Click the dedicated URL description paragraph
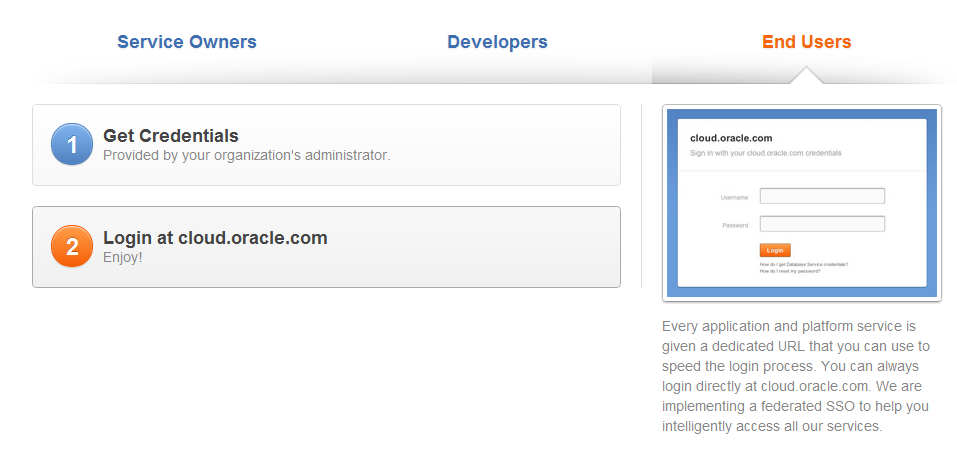 click(797, 376)
